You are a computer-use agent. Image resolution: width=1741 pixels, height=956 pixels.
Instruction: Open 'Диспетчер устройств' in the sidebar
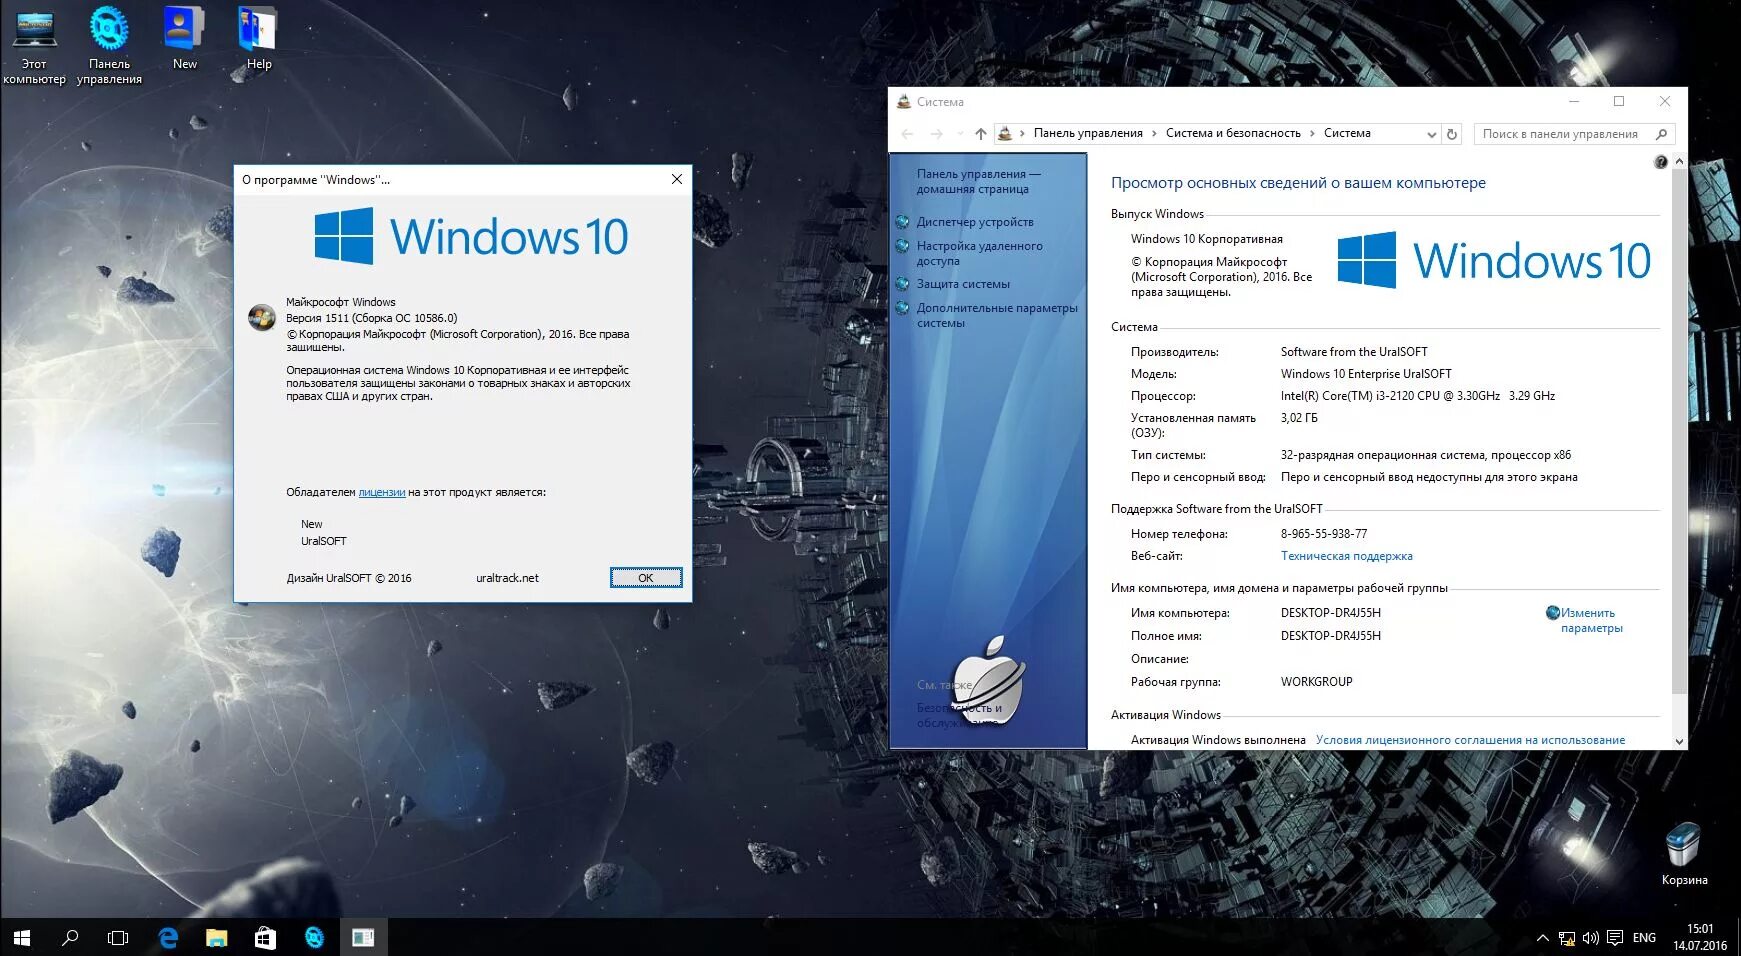(975, 222)
